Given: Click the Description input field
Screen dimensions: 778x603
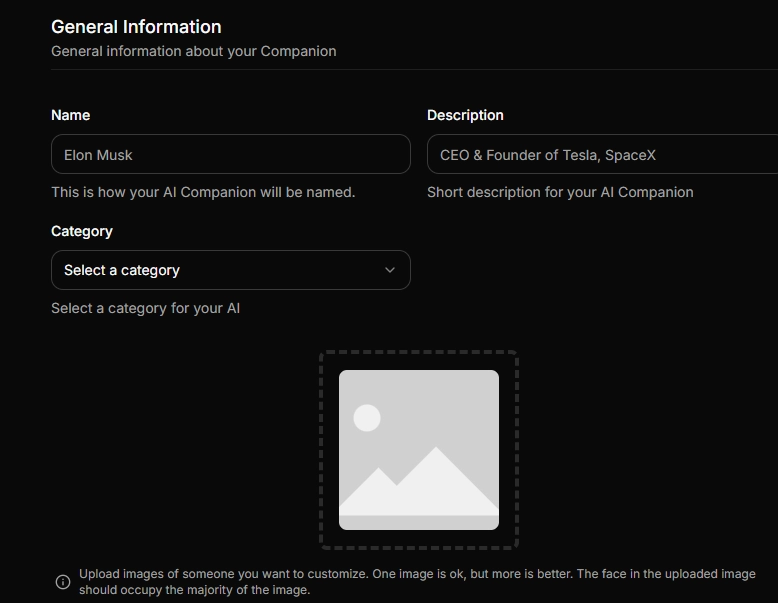Looking at the screenshot, I should [602, 154].
